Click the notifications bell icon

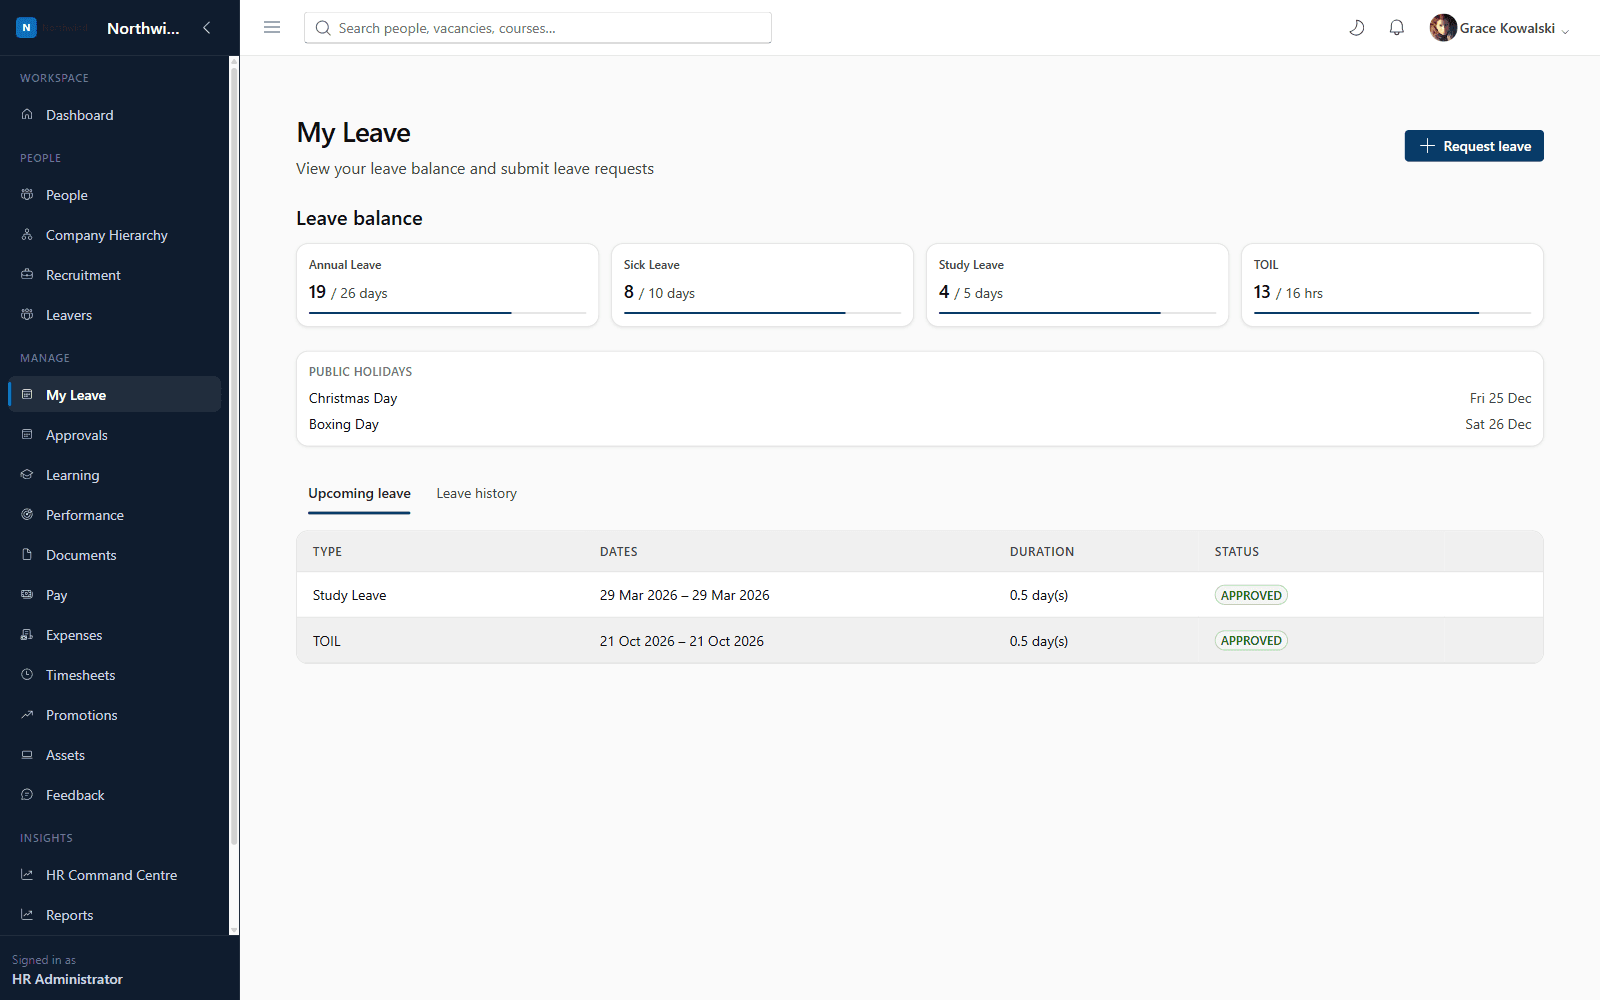pos(1397,28)
